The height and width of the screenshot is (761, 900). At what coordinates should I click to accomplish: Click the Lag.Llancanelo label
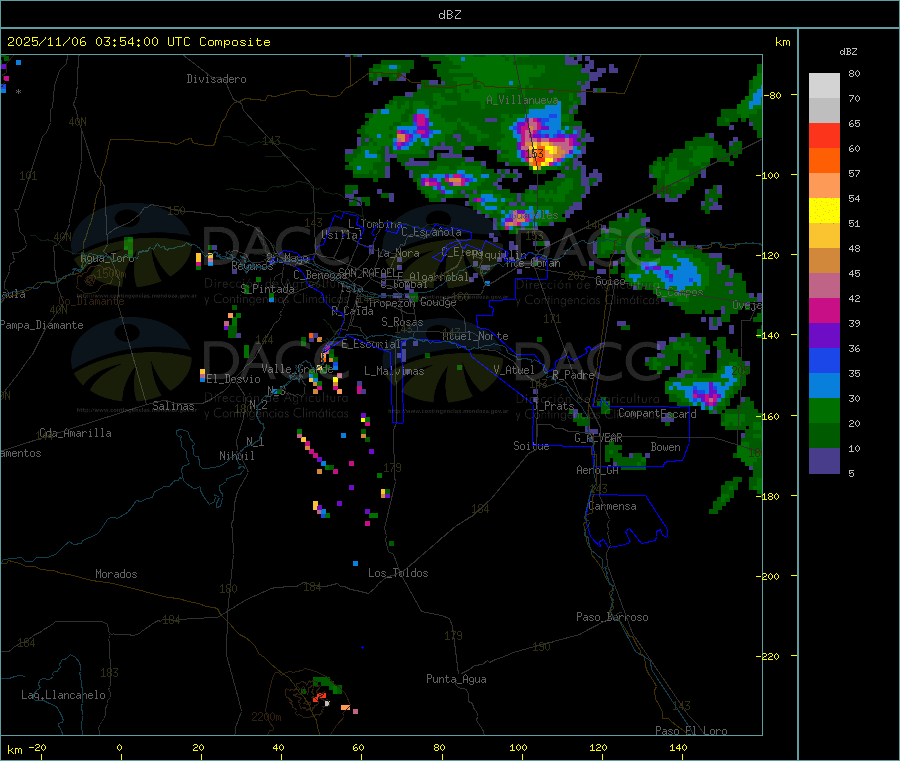(x=64, y=695)
